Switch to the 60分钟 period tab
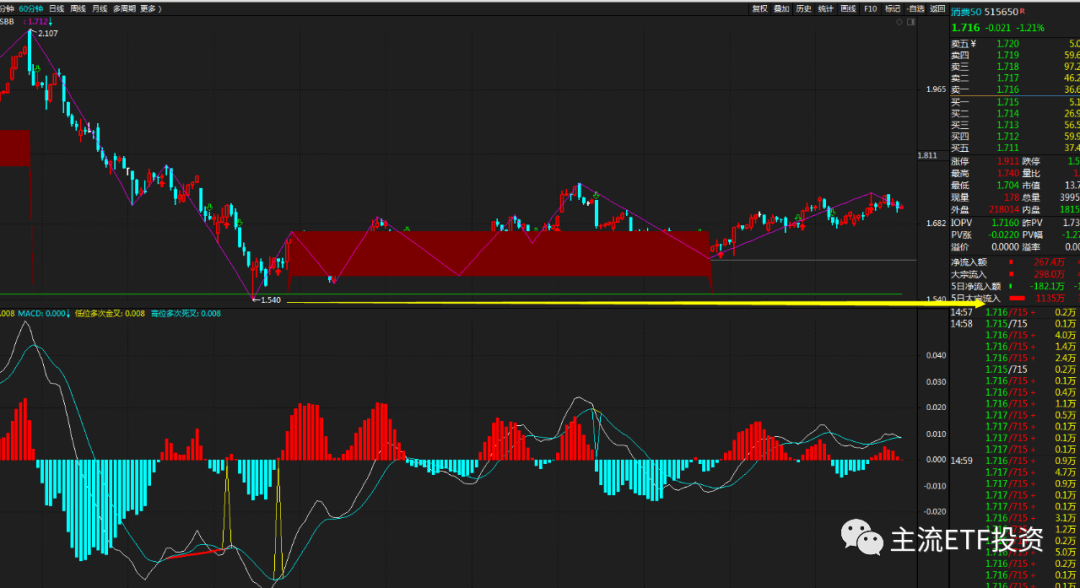This screenshot has height=588, width=1080. pos(31,9)
